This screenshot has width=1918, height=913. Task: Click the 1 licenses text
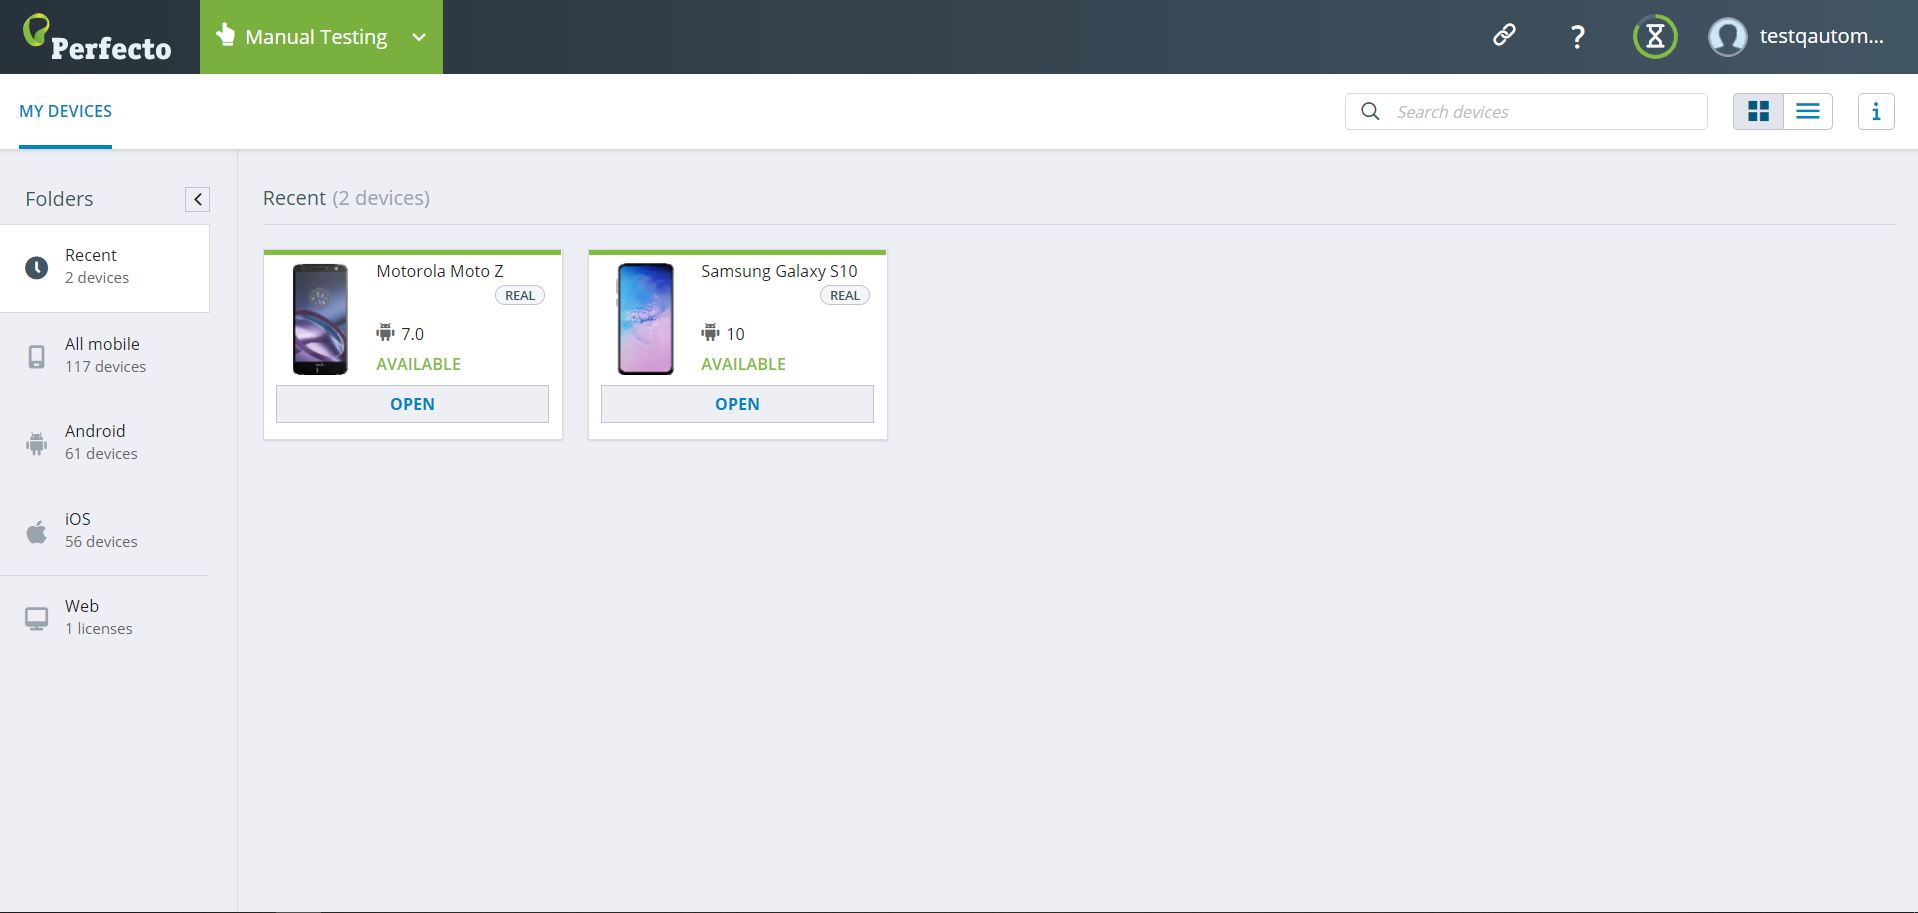(99, 629)
